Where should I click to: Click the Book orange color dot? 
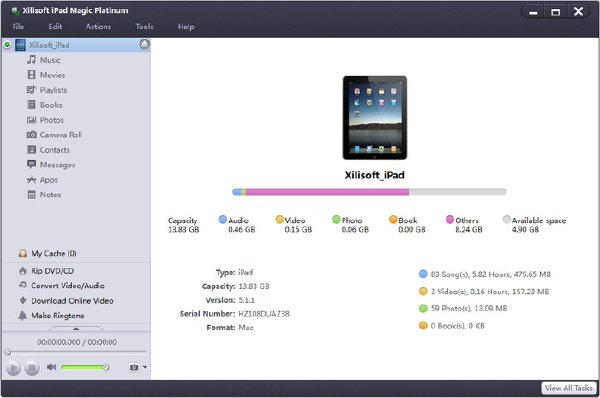393,219
